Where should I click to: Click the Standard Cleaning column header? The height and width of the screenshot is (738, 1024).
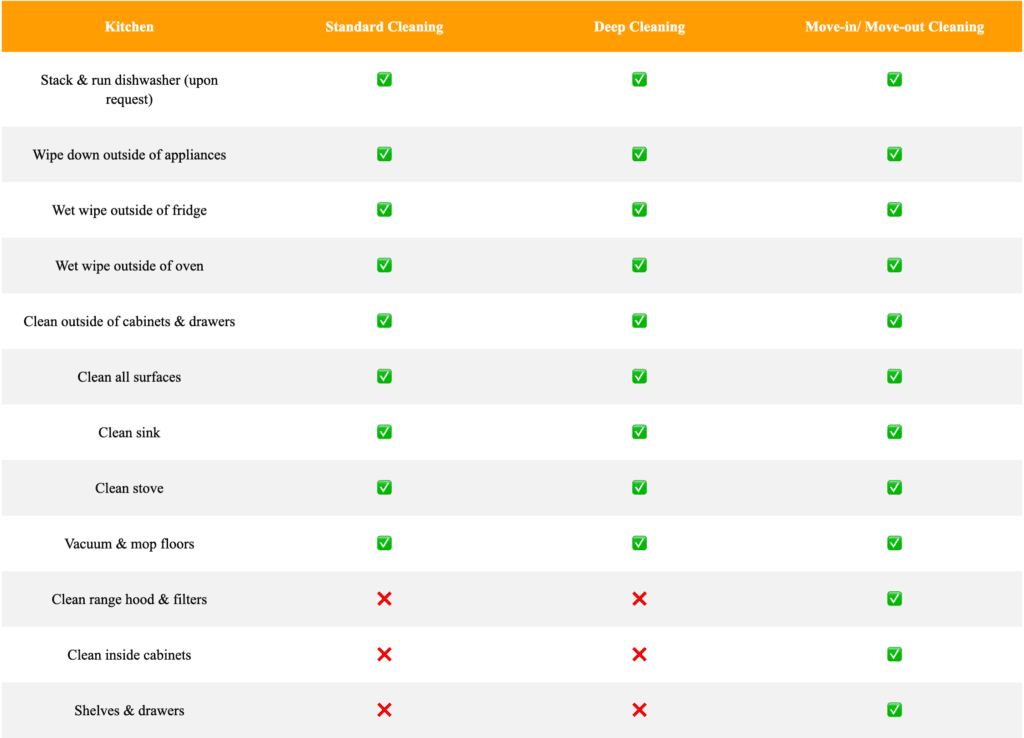pos(384,27)
